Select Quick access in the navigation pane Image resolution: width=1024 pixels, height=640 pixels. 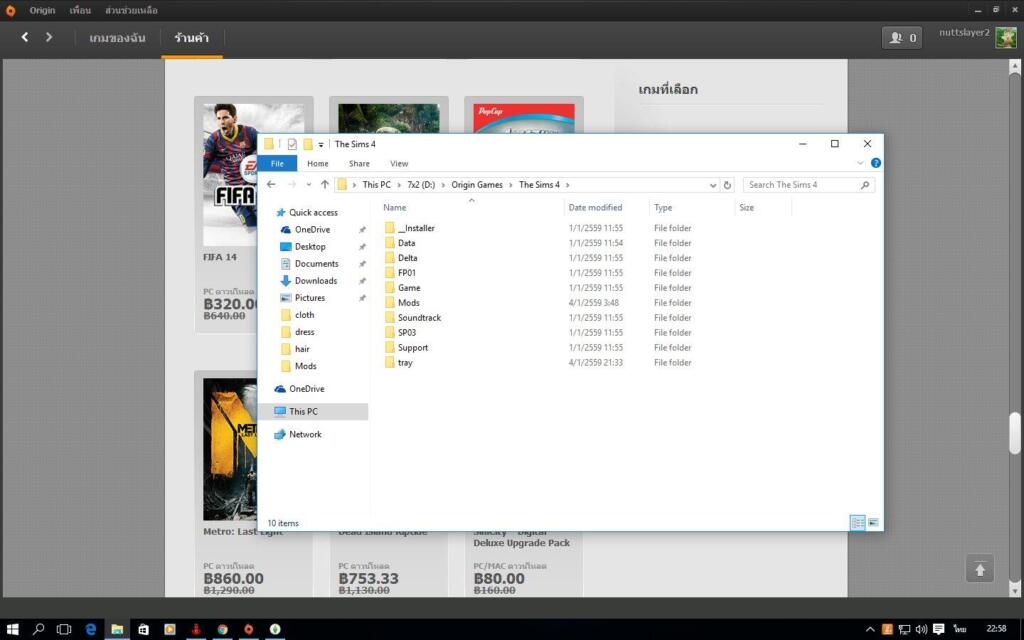tap(313, 212)
